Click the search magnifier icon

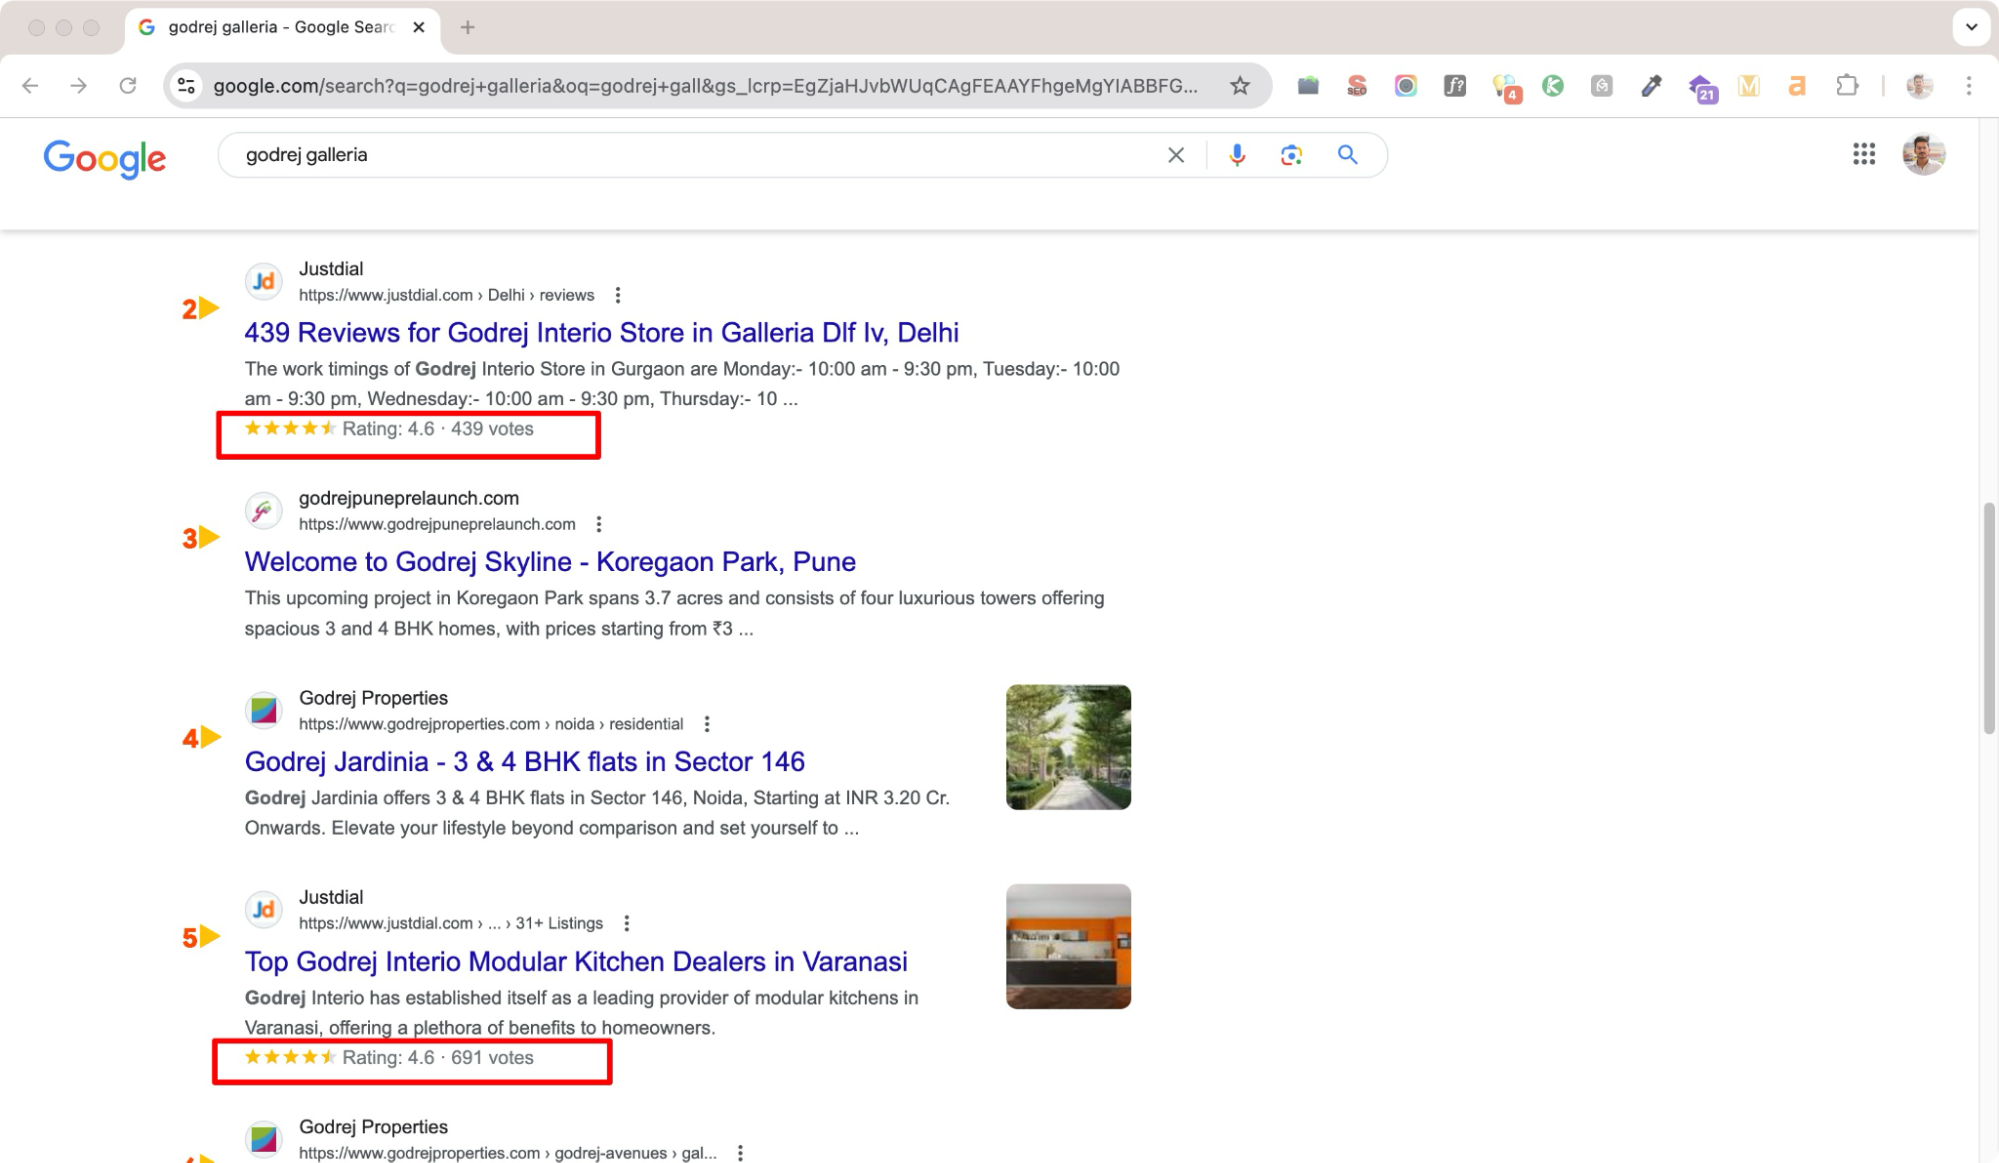[x=1347, y=155]
